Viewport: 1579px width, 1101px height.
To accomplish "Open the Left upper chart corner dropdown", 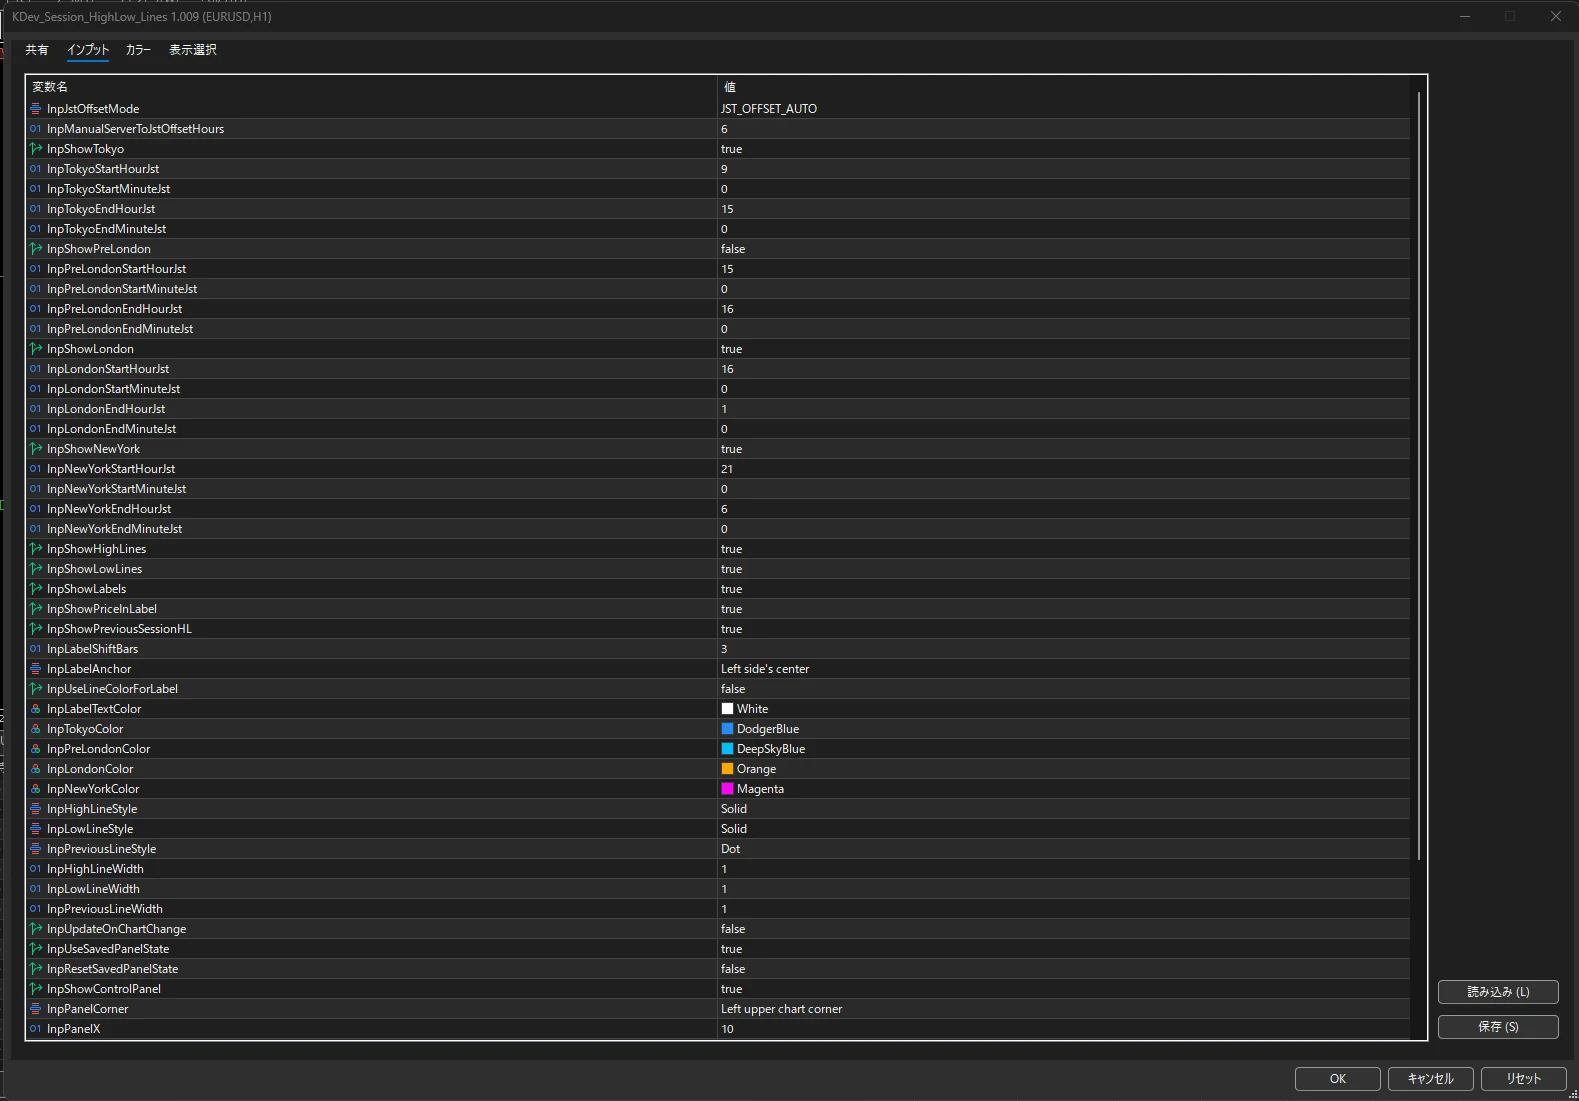I will [x=1063, y=1009].
